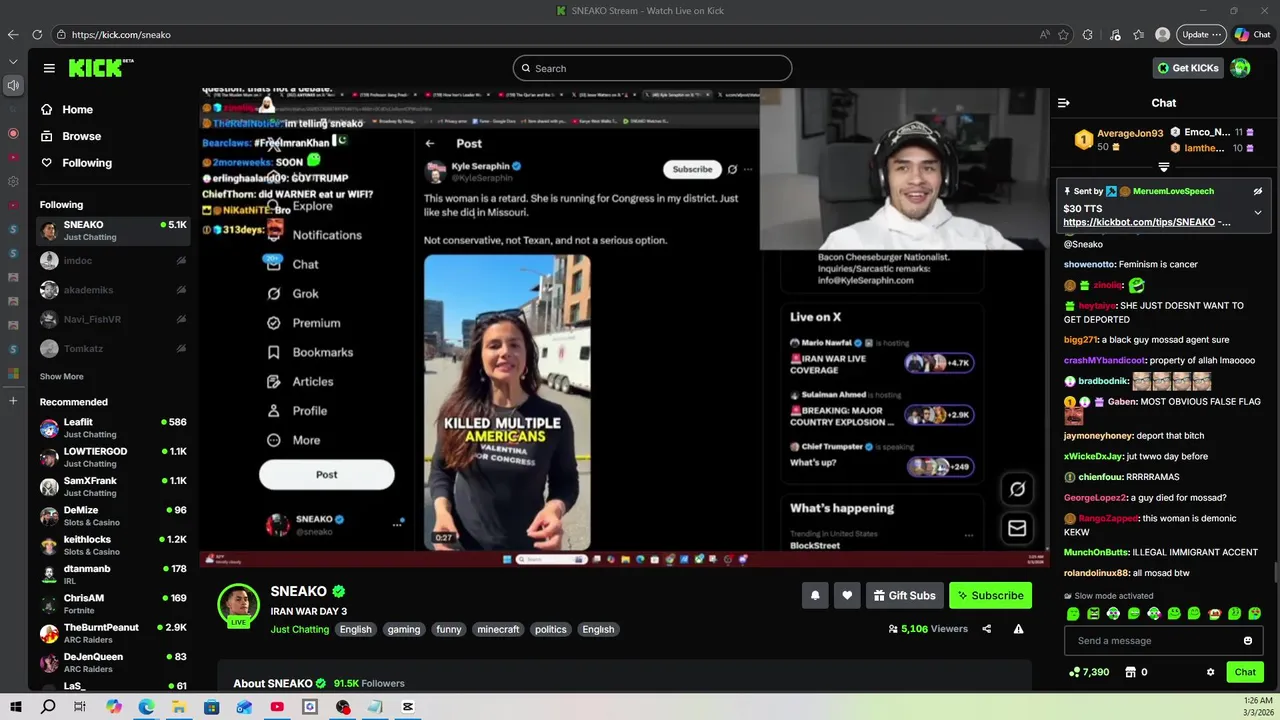
Task: Open akademiks in the Following list
Action: click(x=113, y=290)
